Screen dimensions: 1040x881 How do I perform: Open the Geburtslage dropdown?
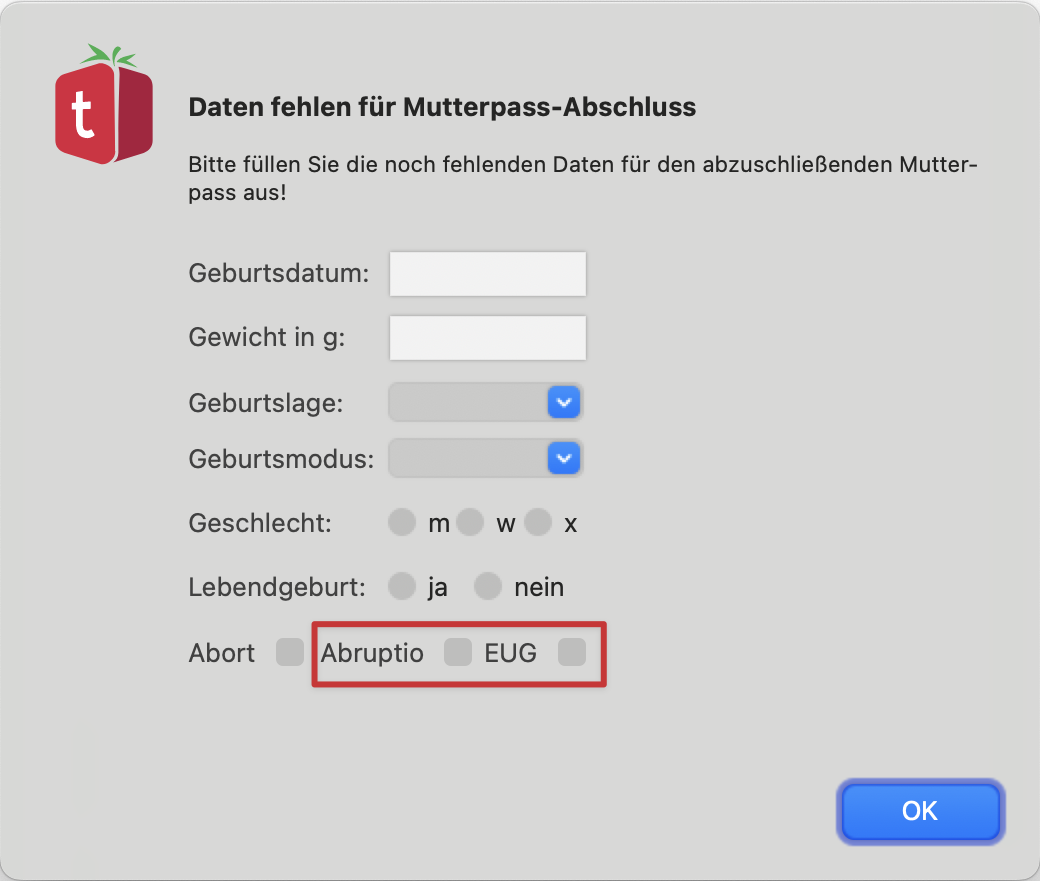tap(485, 402)
